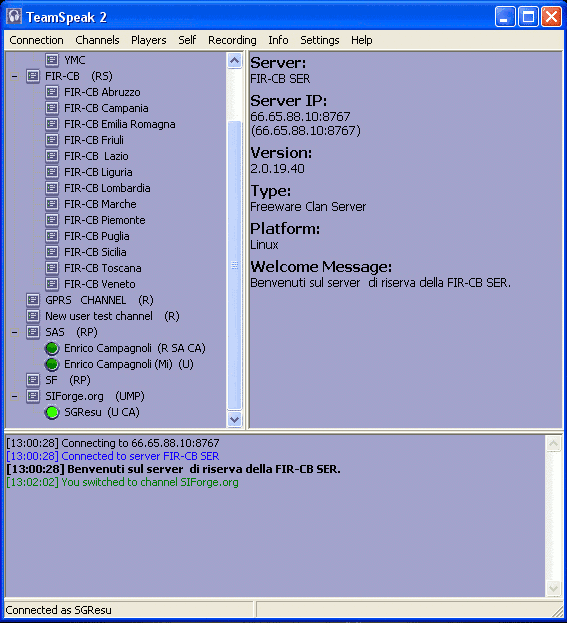Click 'You switched to channel SIForge.org' log line
This screenshot has width=567, height=623.
click(122, 482)
